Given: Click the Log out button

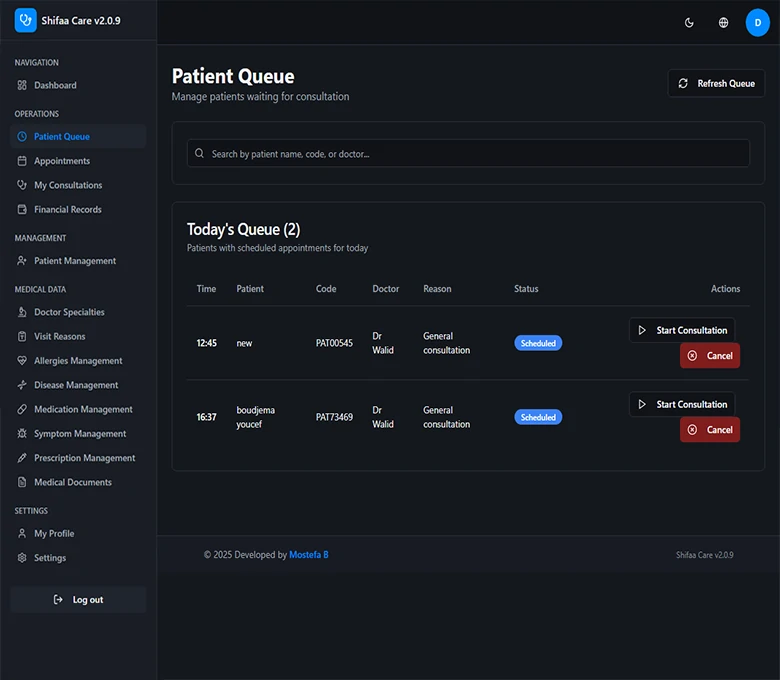Looking at the screenshot, I should click(78, 599).
